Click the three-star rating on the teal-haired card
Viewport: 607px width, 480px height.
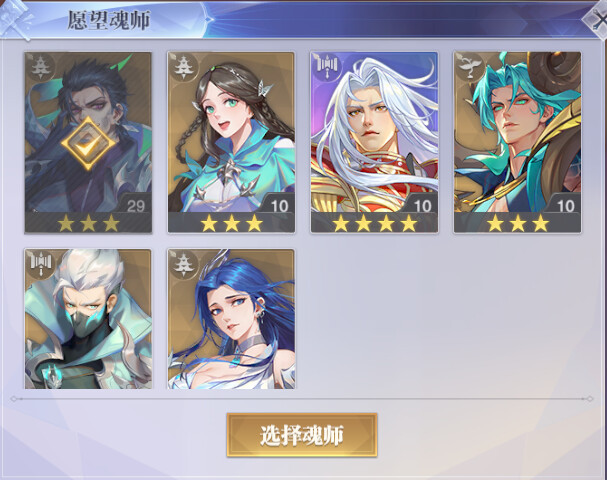tap(518, 223)
